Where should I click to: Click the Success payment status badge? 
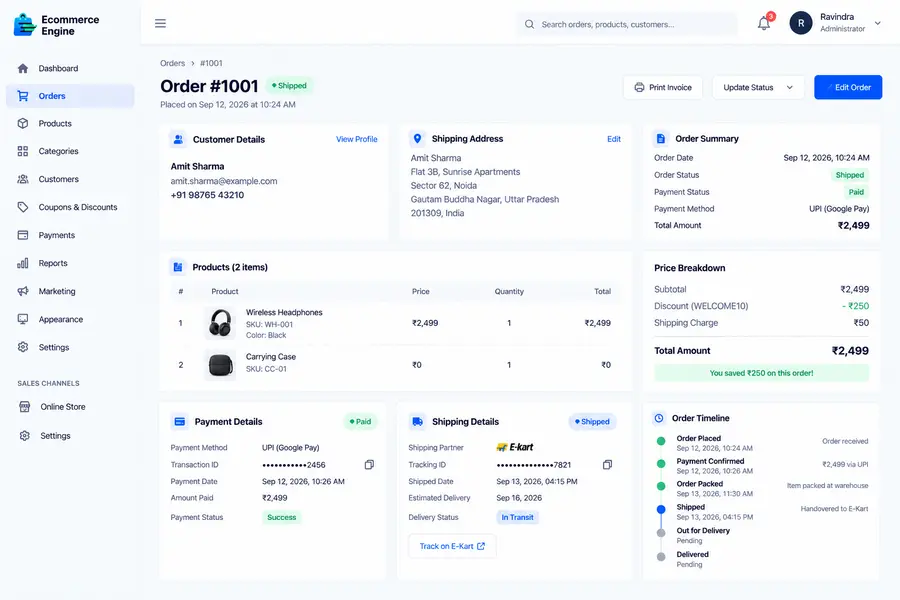point(281,517)
